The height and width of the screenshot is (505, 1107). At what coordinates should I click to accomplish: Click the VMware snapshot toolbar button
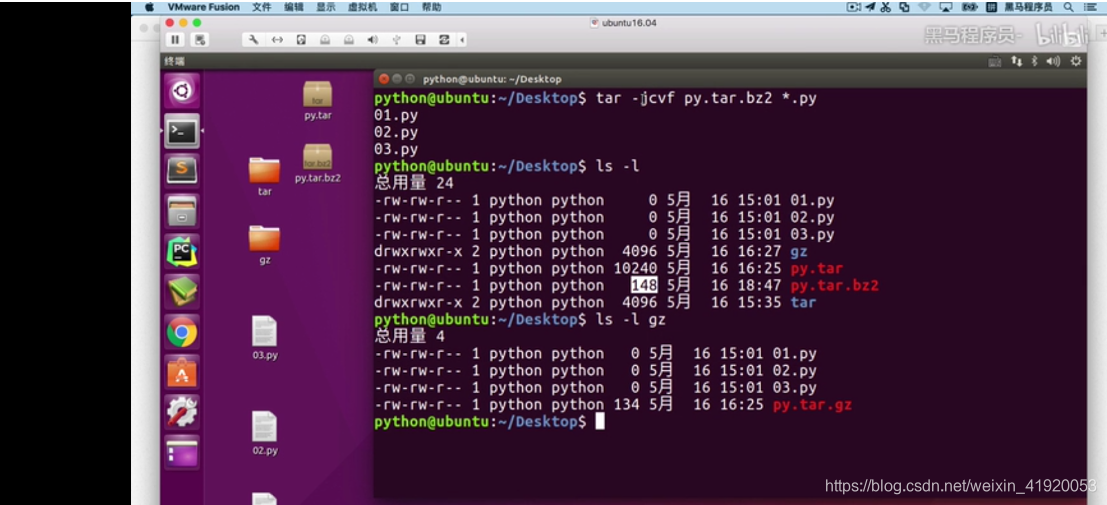click(201, 40)
